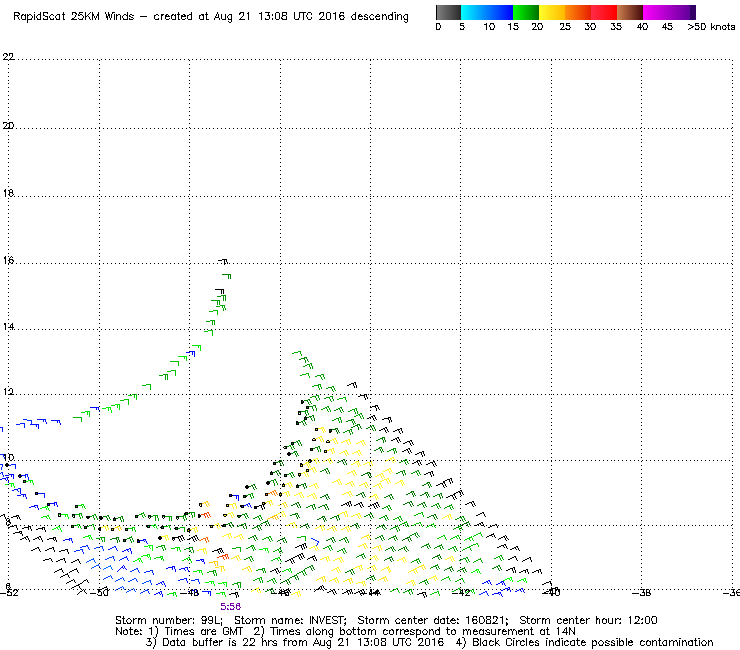The image size is (740, 650).
Task: Click the yellow 20-25 knots color band
Action: (552, 12)
